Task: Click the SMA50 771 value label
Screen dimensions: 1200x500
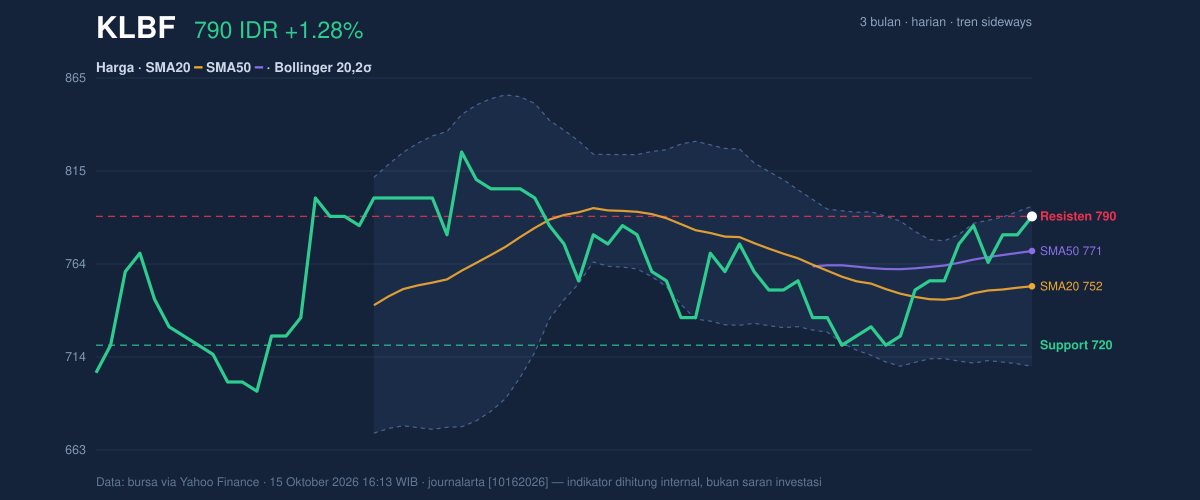Action: point(1071,250)
